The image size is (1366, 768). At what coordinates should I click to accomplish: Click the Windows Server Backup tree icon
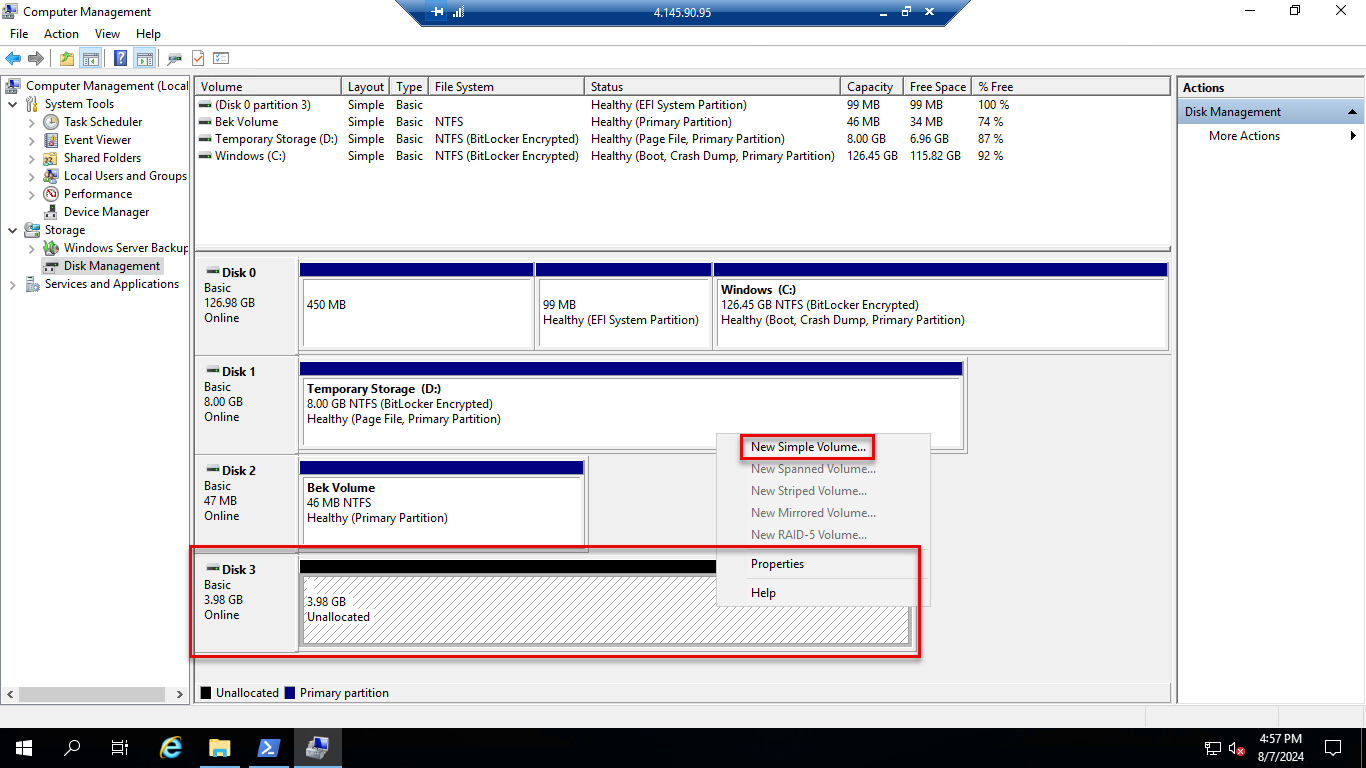coord(51,248)
